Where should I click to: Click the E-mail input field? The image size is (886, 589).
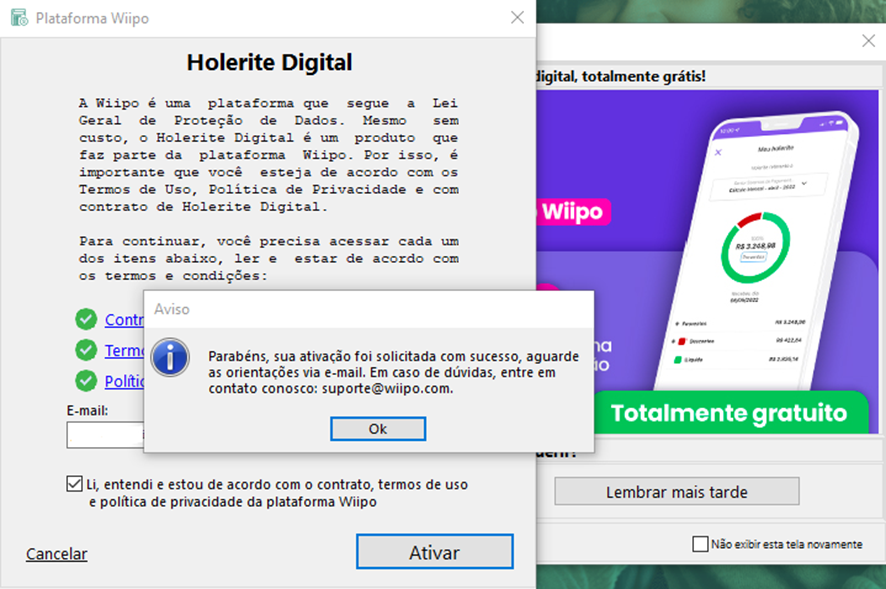pos(105,435)
